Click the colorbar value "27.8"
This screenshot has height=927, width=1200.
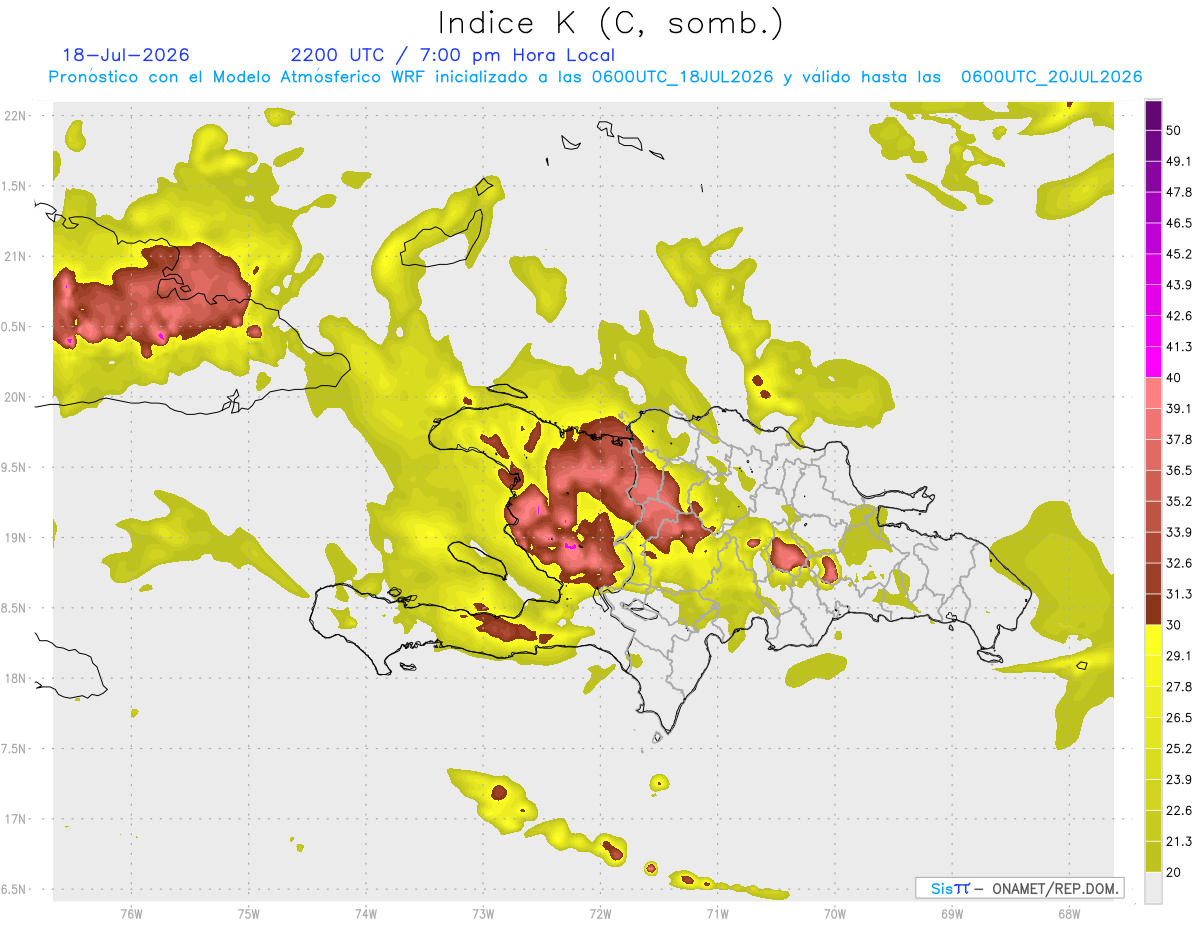click(1179, 686)
